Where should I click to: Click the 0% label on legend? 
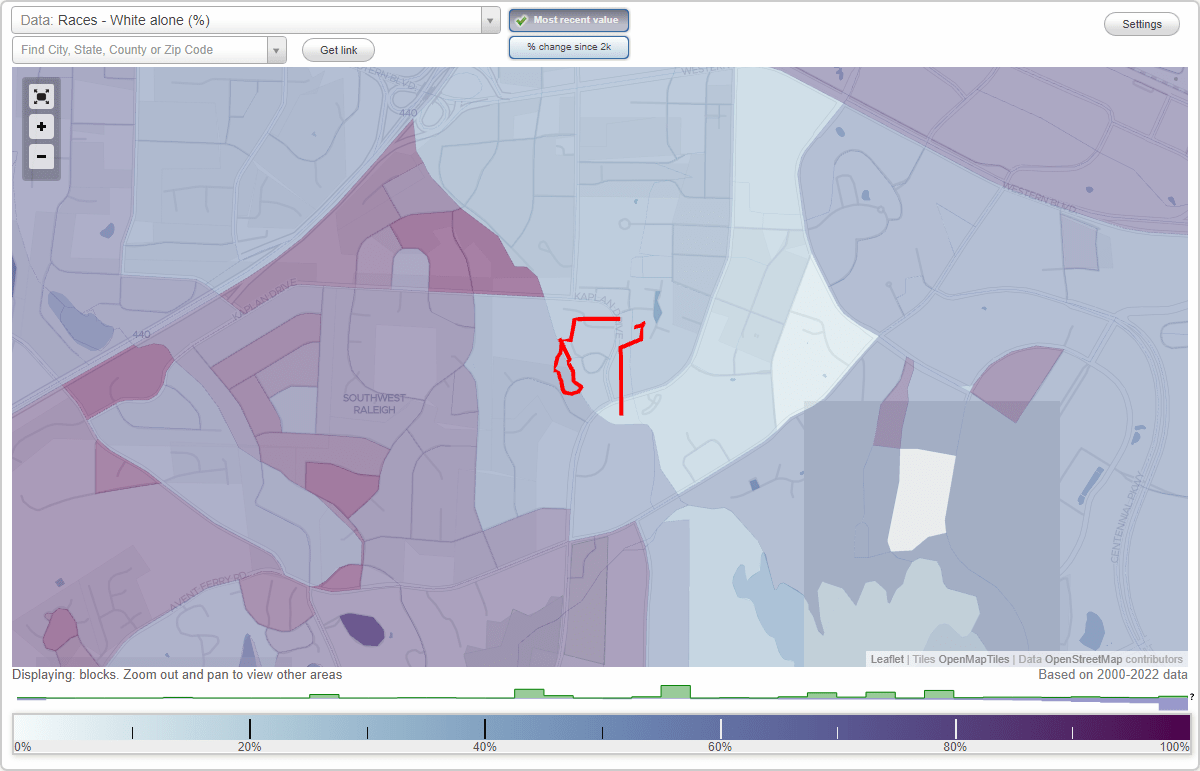(x=23, y=747)
